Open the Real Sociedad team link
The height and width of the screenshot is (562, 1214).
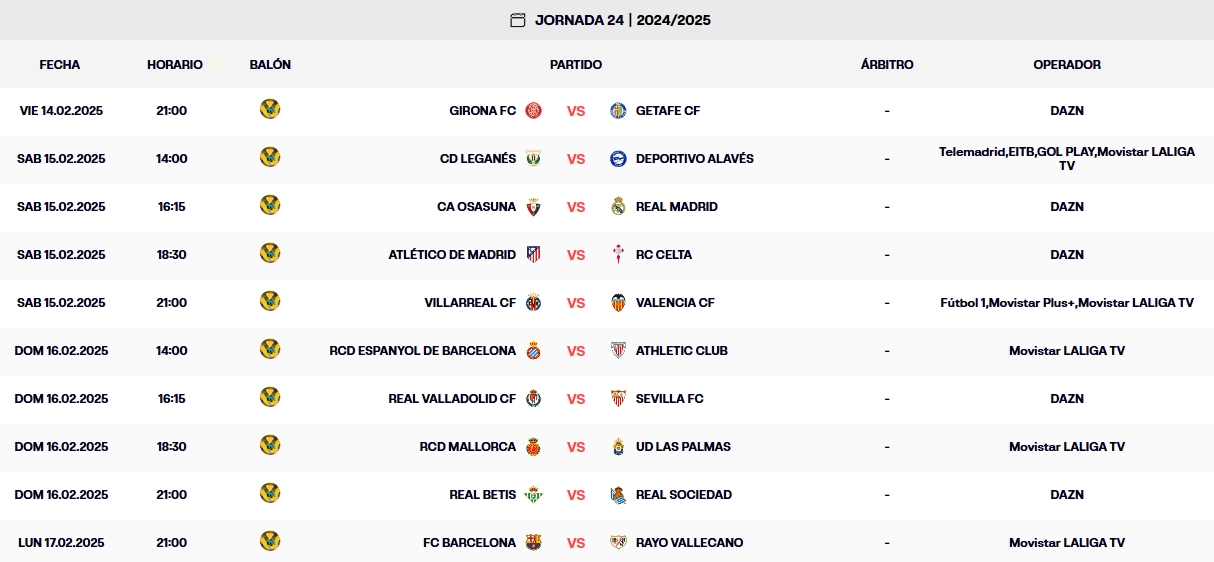[683, 495]
